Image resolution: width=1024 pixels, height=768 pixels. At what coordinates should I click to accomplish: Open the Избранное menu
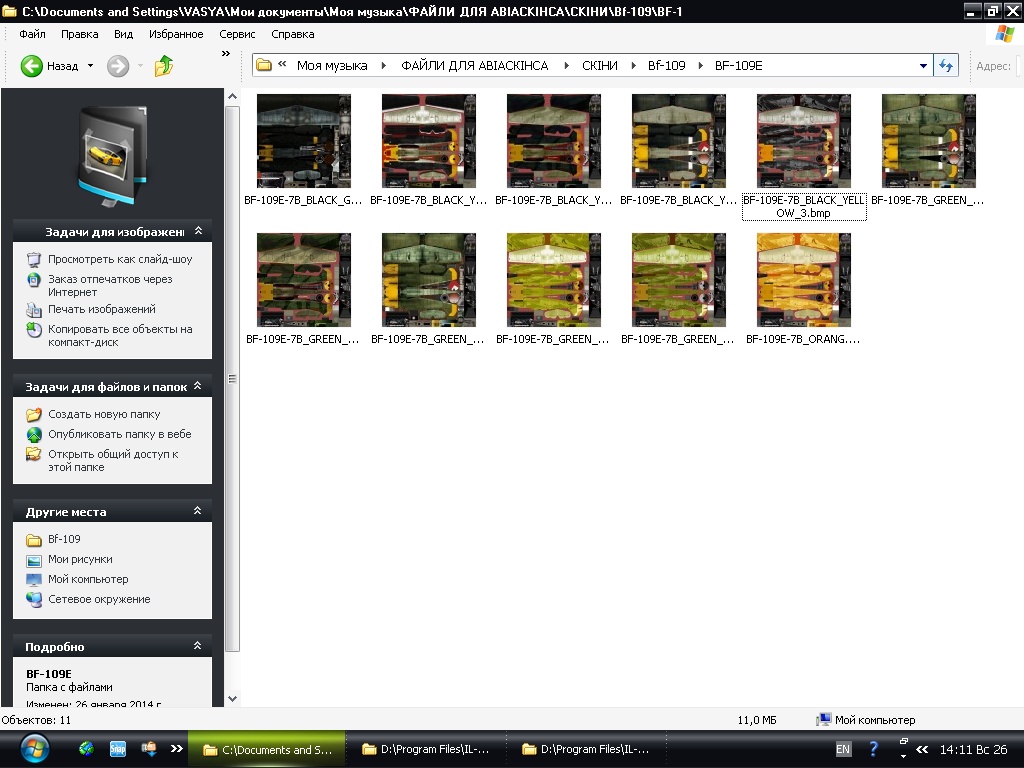click(176, 34)
